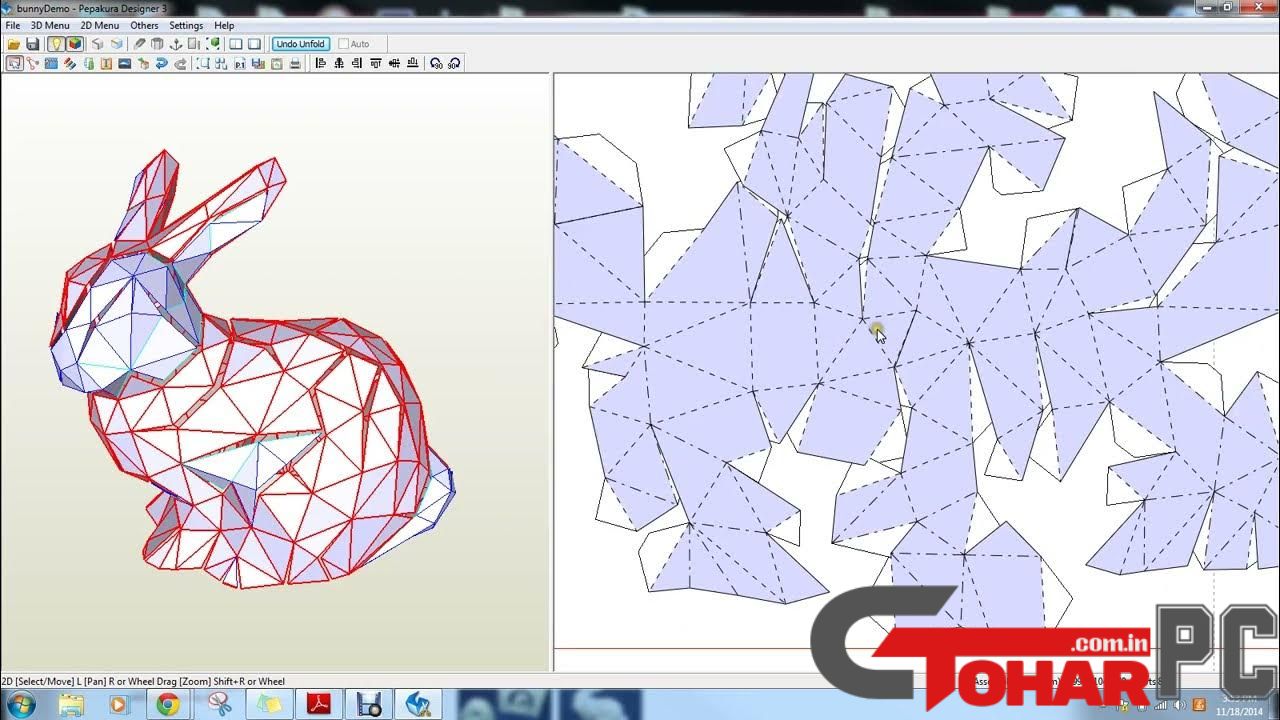1280x720 pixels.
Task: Open Google Chrome from the taskbar
Action: click(167, 705)
